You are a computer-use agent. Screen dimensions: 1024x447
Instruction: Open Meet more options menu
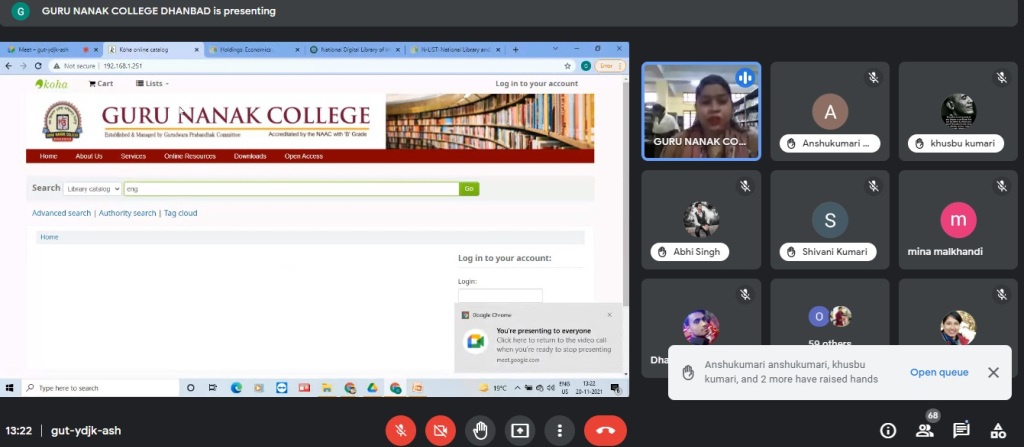(x=560, y=431)
